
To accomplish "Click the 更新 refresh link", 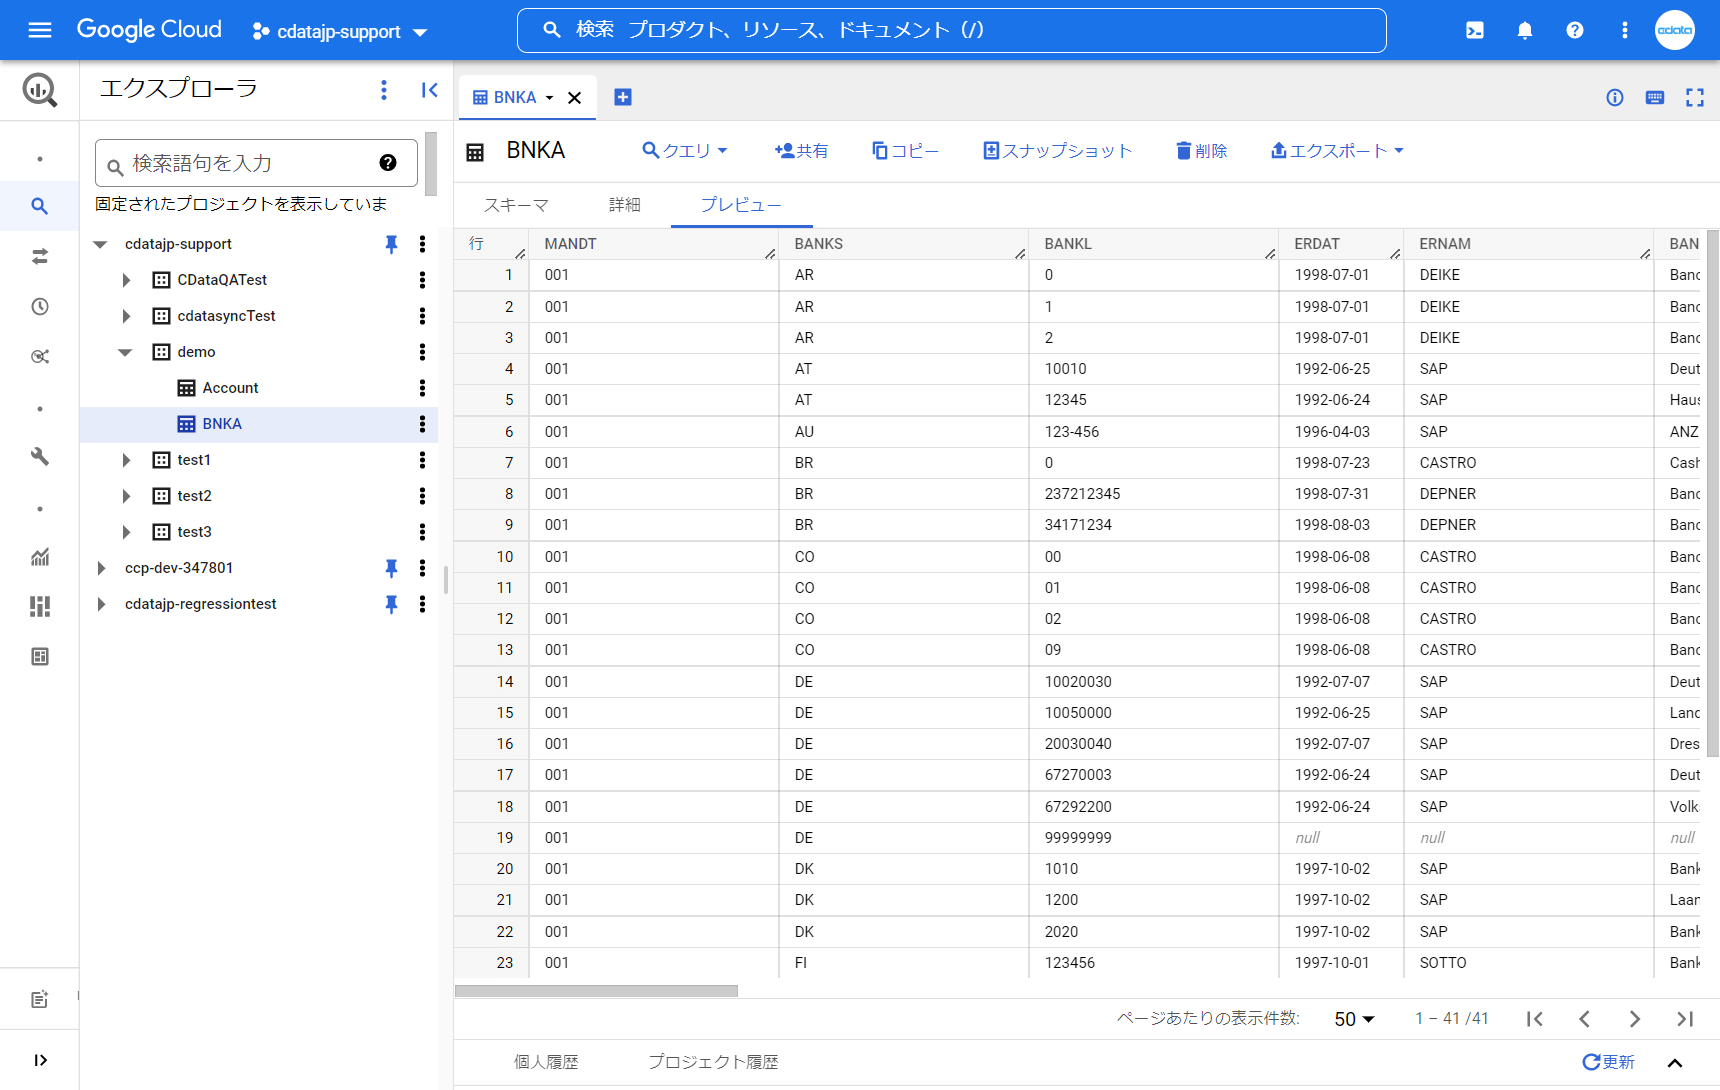I will point(1609,1061).
